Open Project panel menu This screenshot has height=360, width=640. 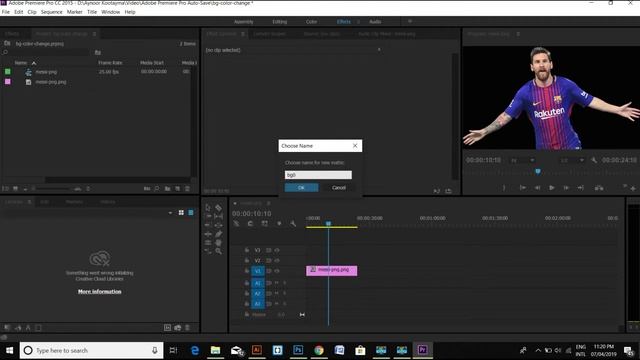[95, 34]
